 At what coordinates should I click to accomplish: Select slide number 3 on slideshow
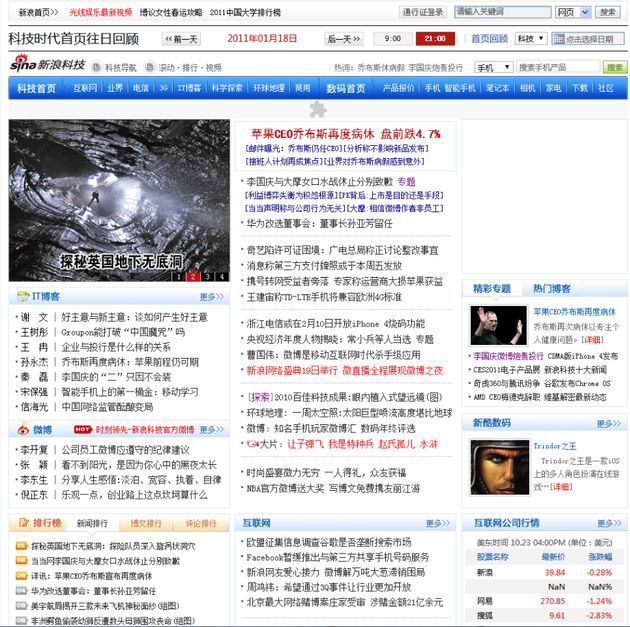[x=207, y=276]
